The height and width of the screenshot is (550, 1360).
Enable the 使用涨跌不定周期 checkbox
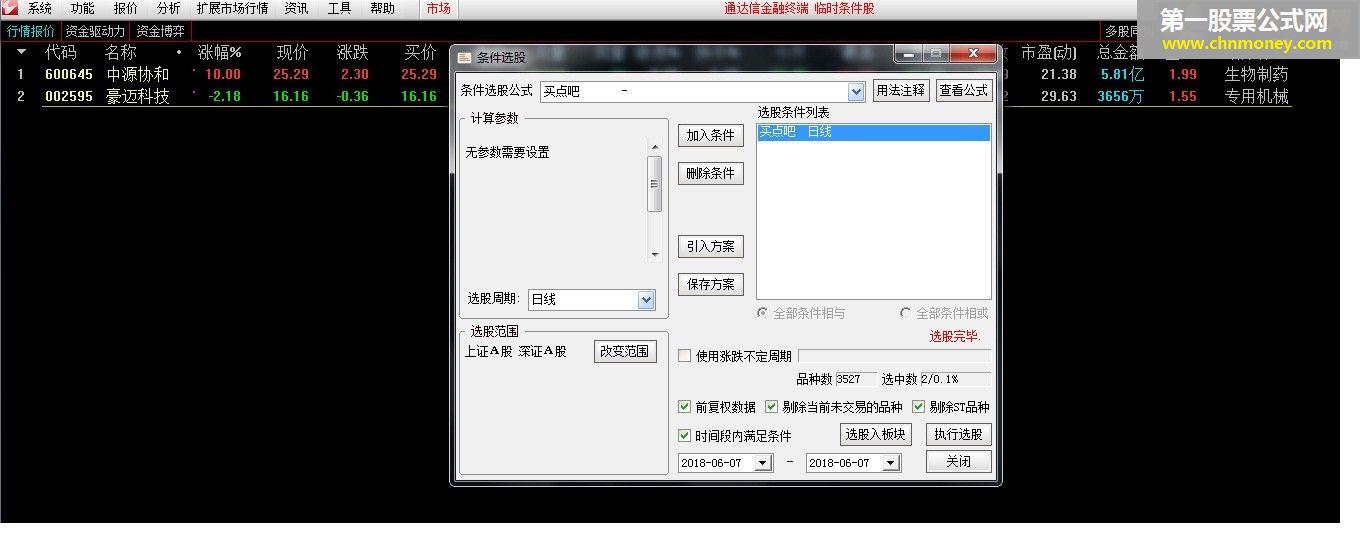(685, 356)
